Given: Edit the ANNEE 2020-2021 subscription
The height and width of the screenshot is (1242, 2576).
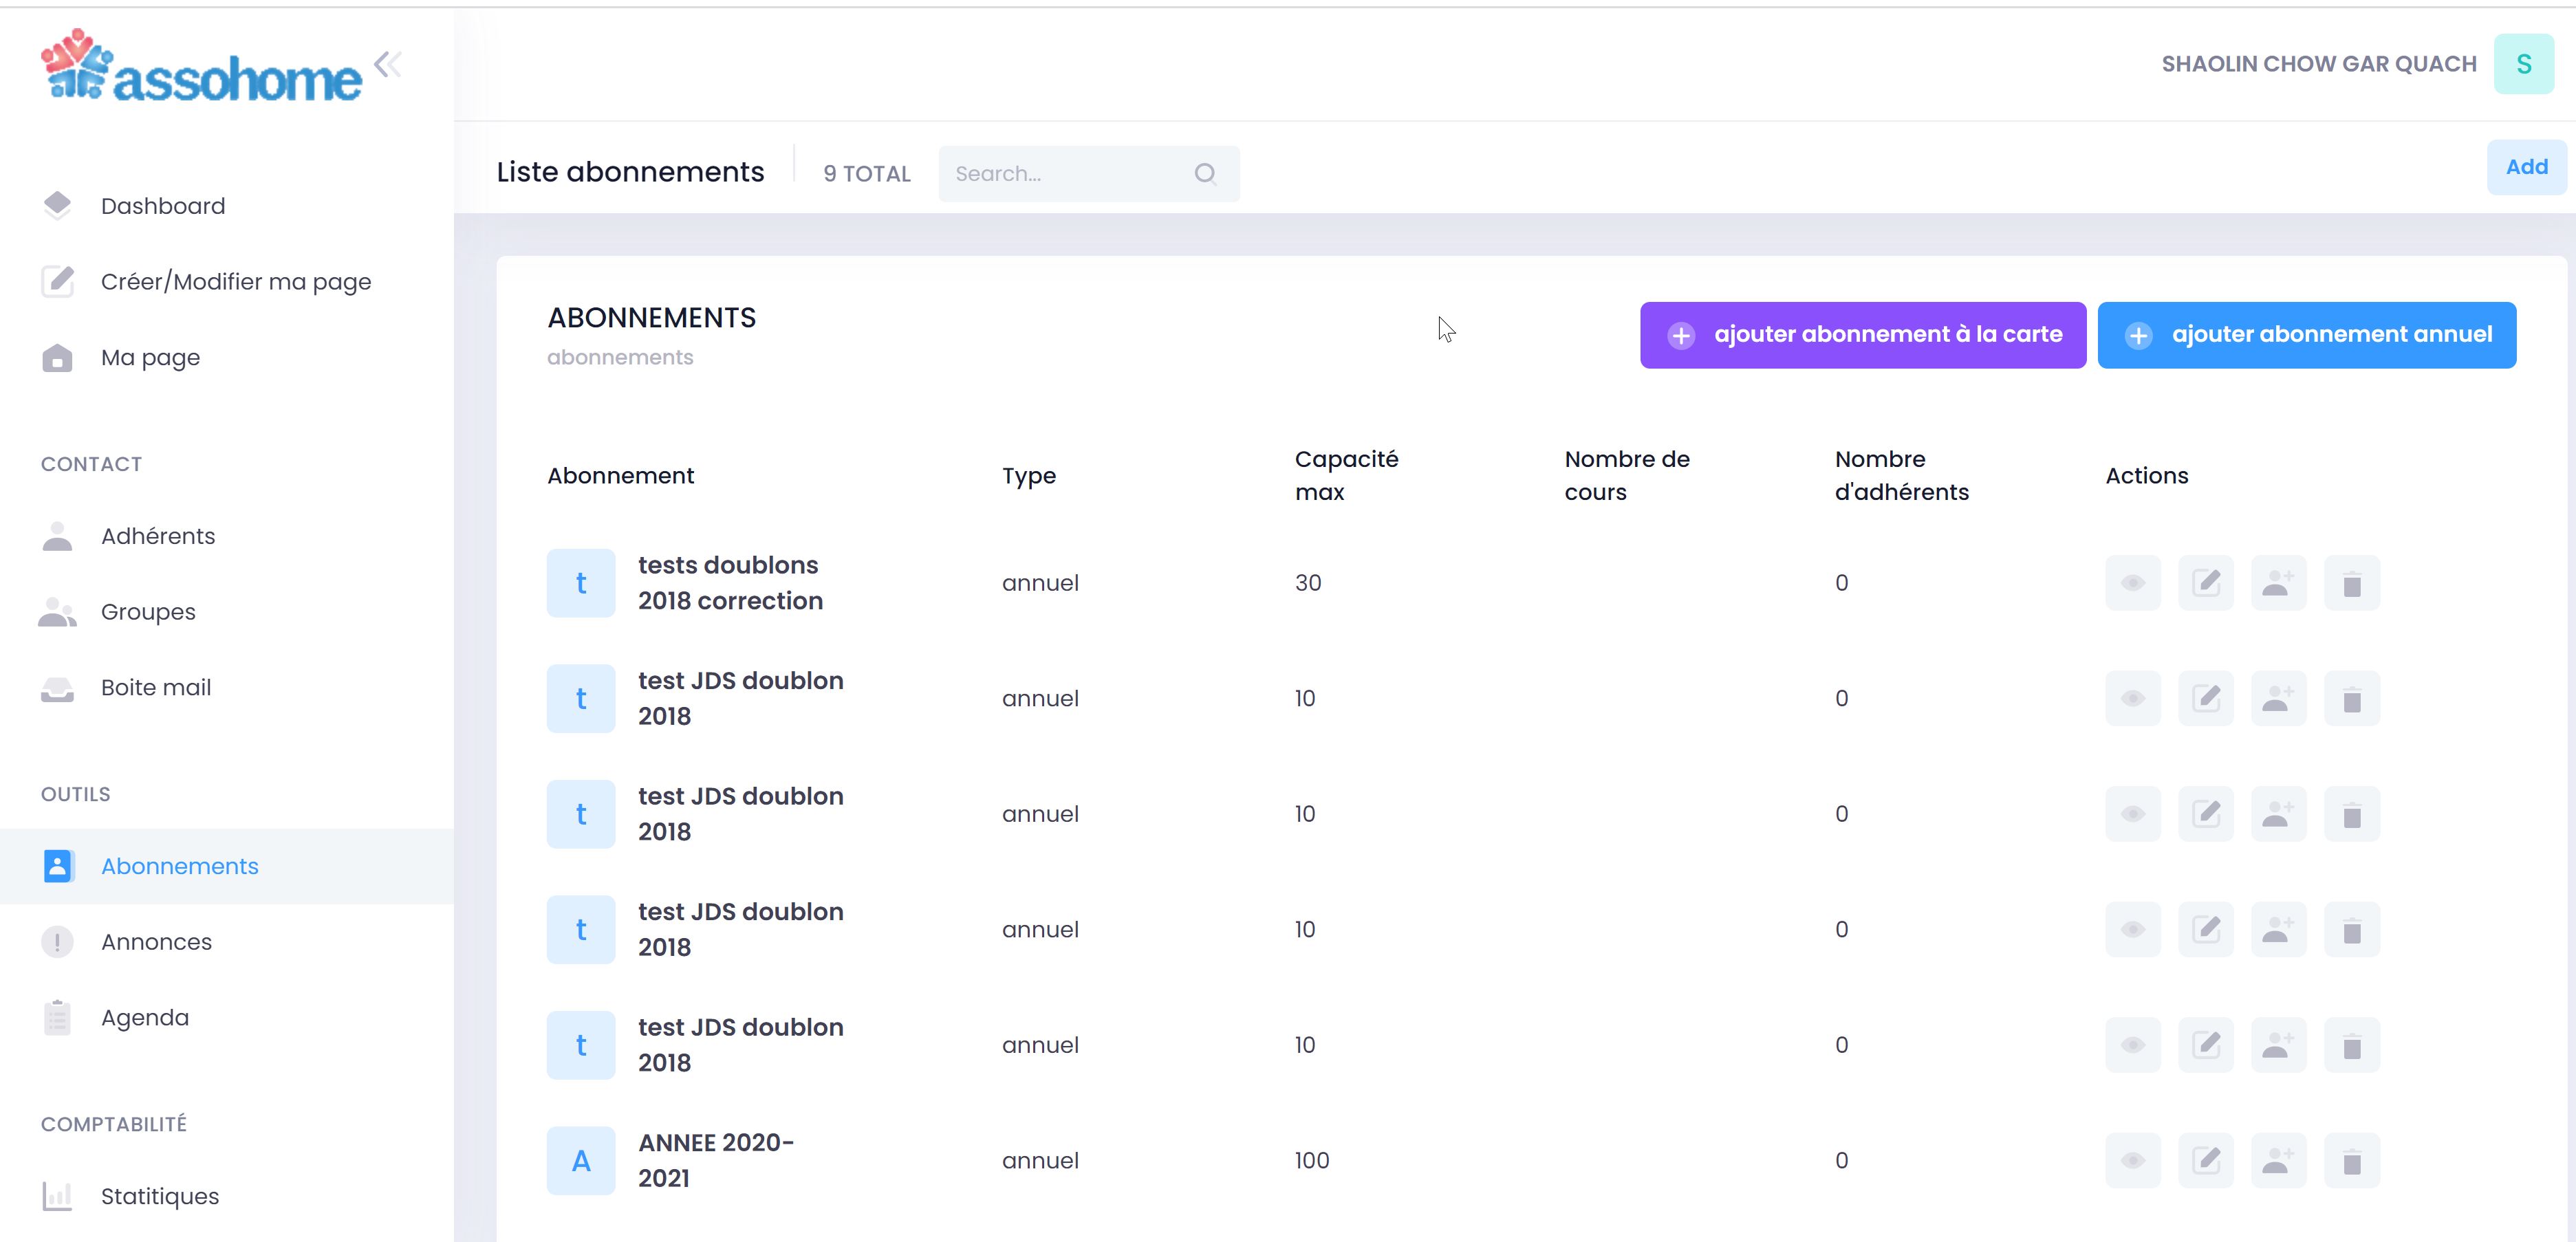Looking at the screenshot, I should pos(2206,1160).
